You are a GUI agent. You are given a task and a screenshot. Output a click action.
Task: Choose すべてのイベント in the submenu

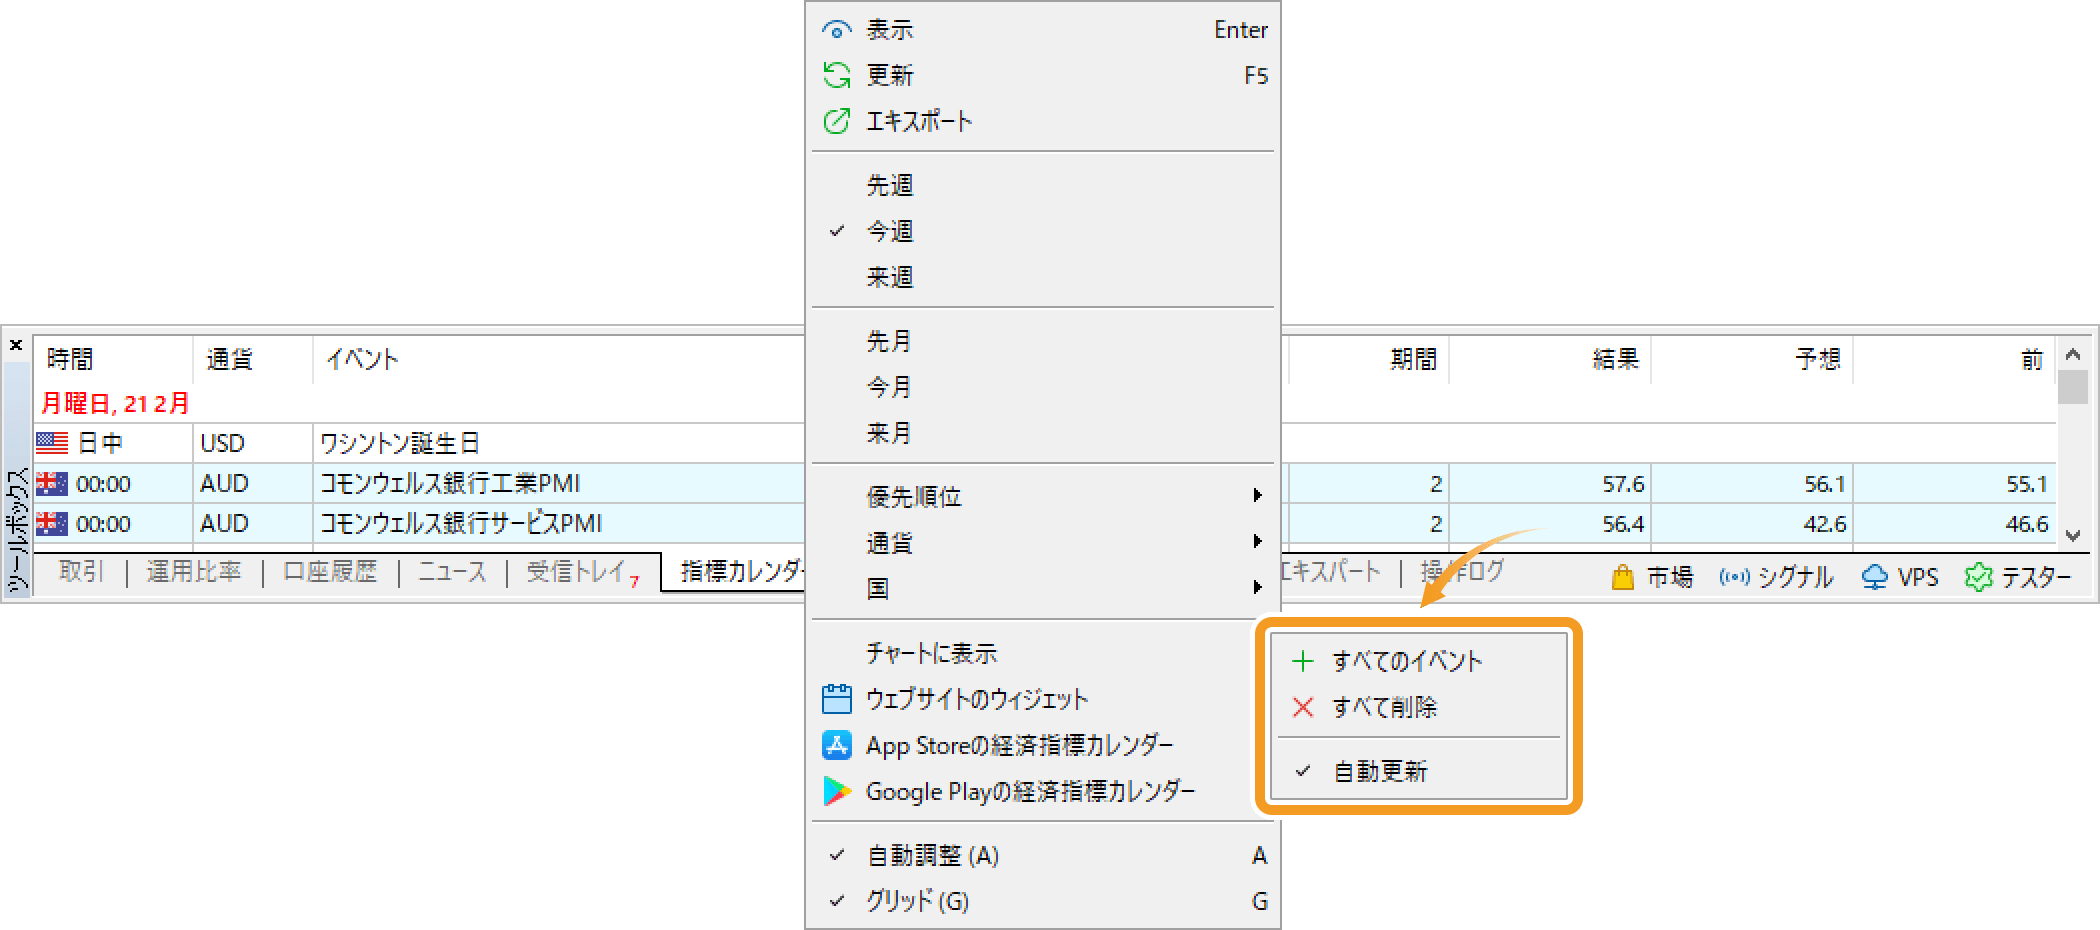[1418, 661]
